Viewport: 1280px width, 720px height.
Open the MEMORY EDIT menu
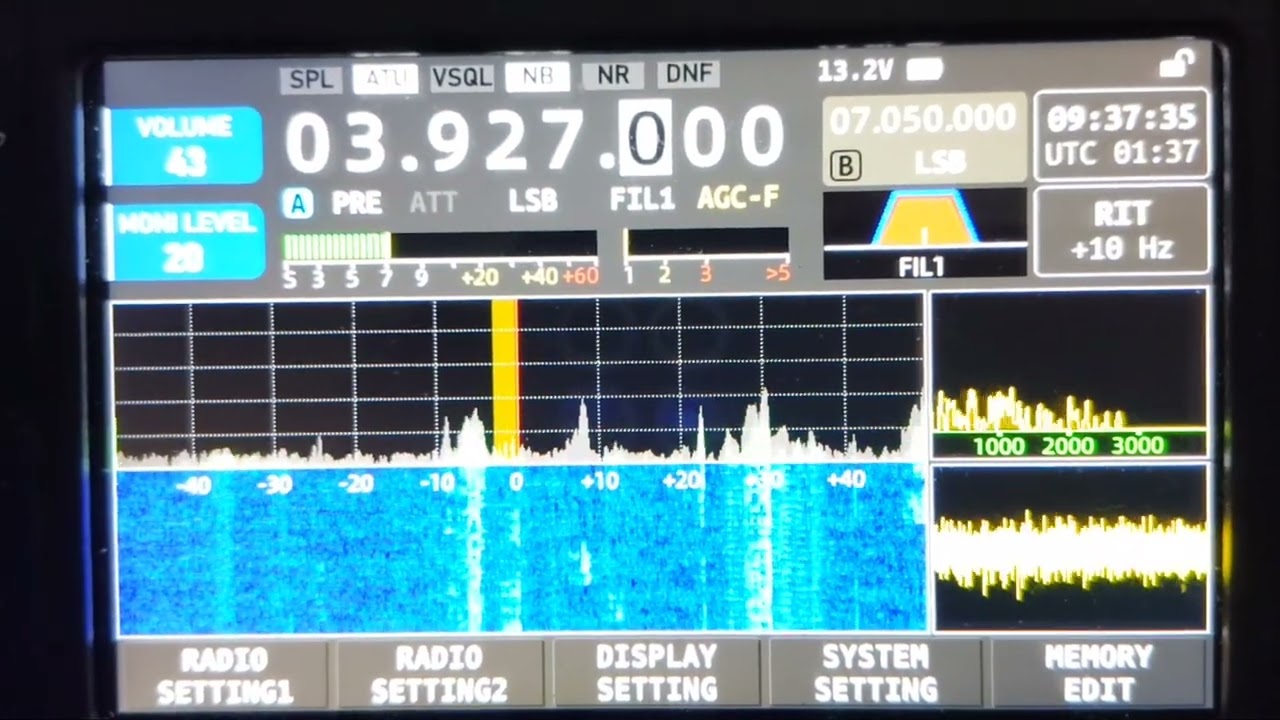(x=1098, y=672)
